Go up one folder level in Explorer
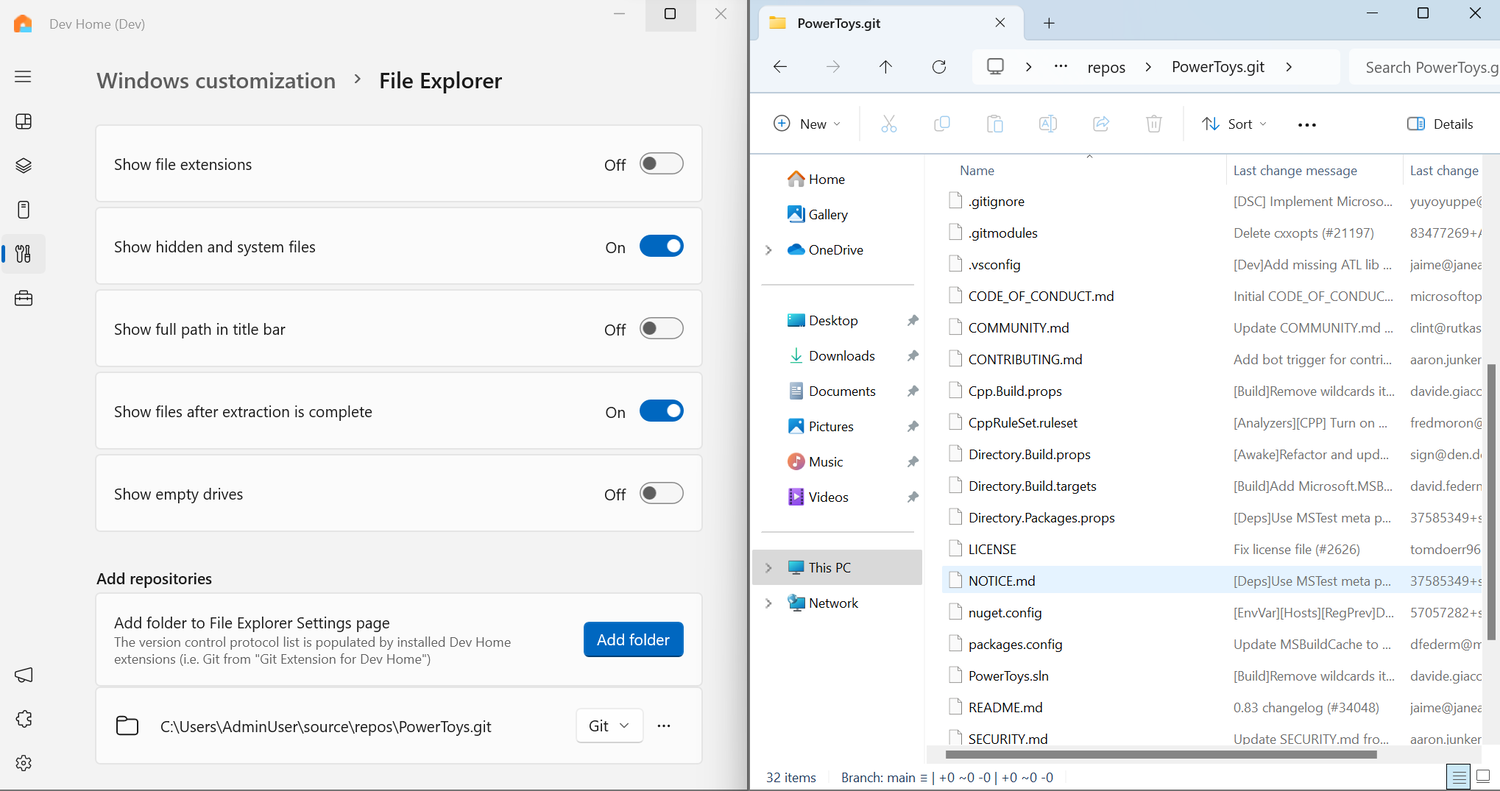1500x791 pixels. 885,67
